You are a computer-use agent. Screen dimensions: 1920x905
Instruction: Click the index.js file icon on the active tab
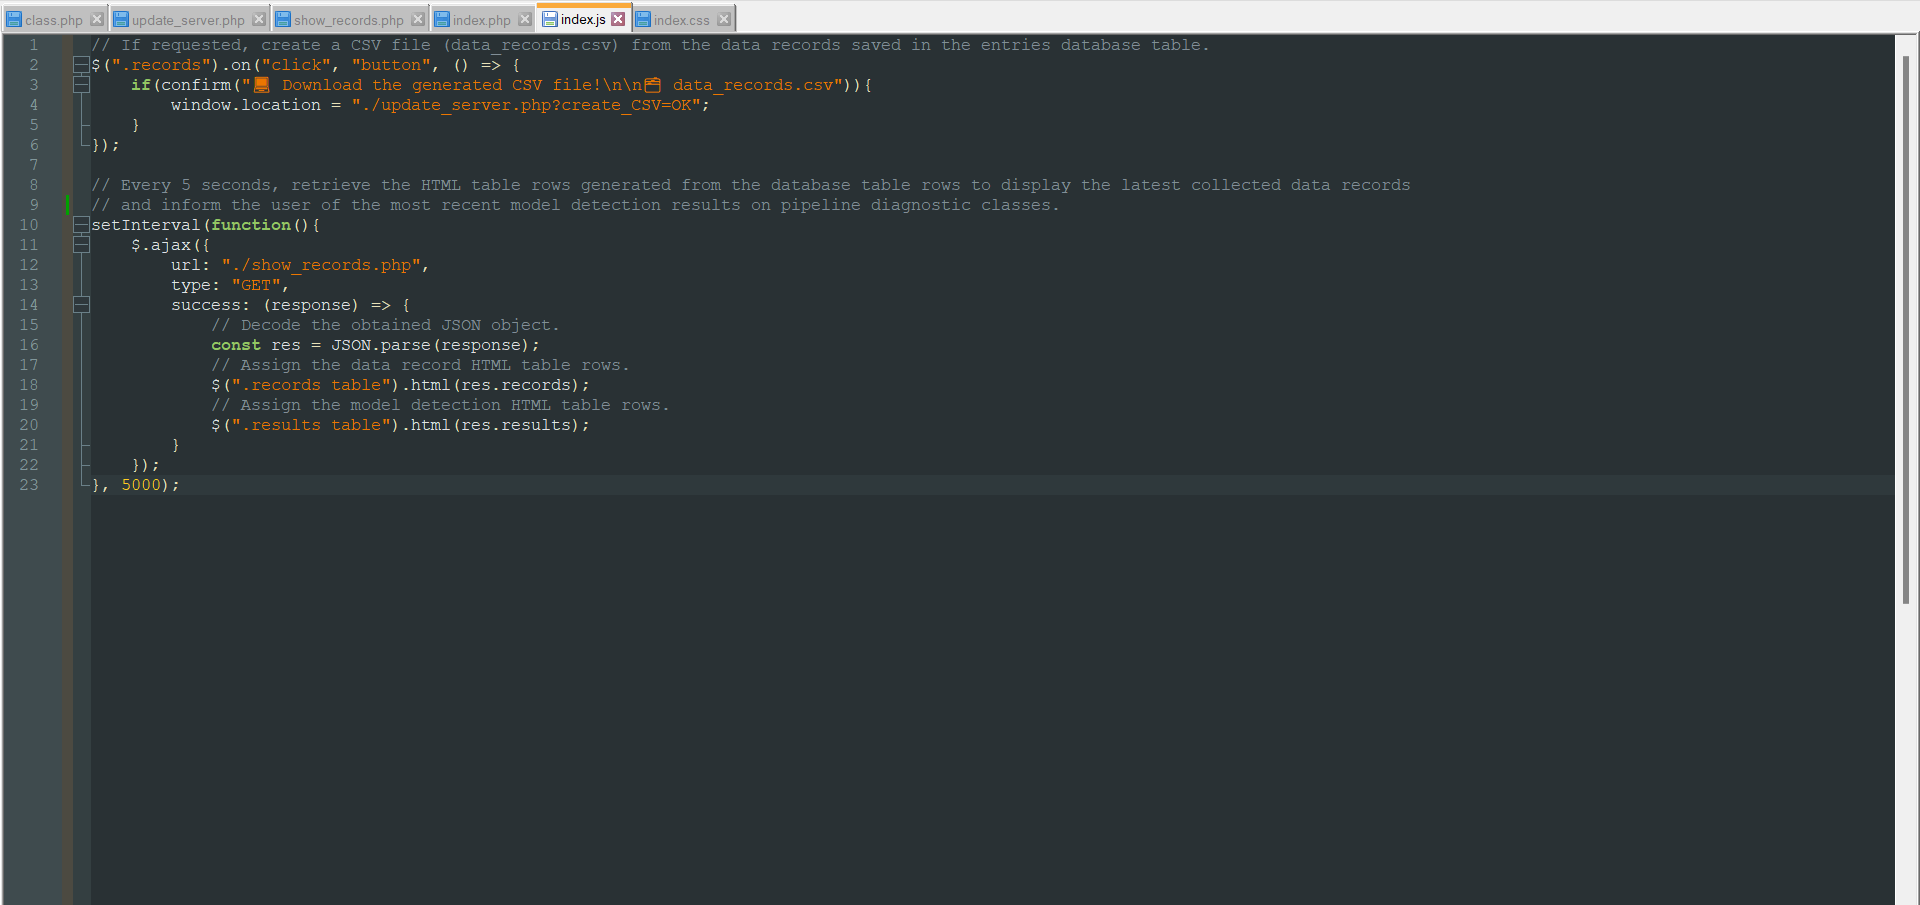point(549,18)
